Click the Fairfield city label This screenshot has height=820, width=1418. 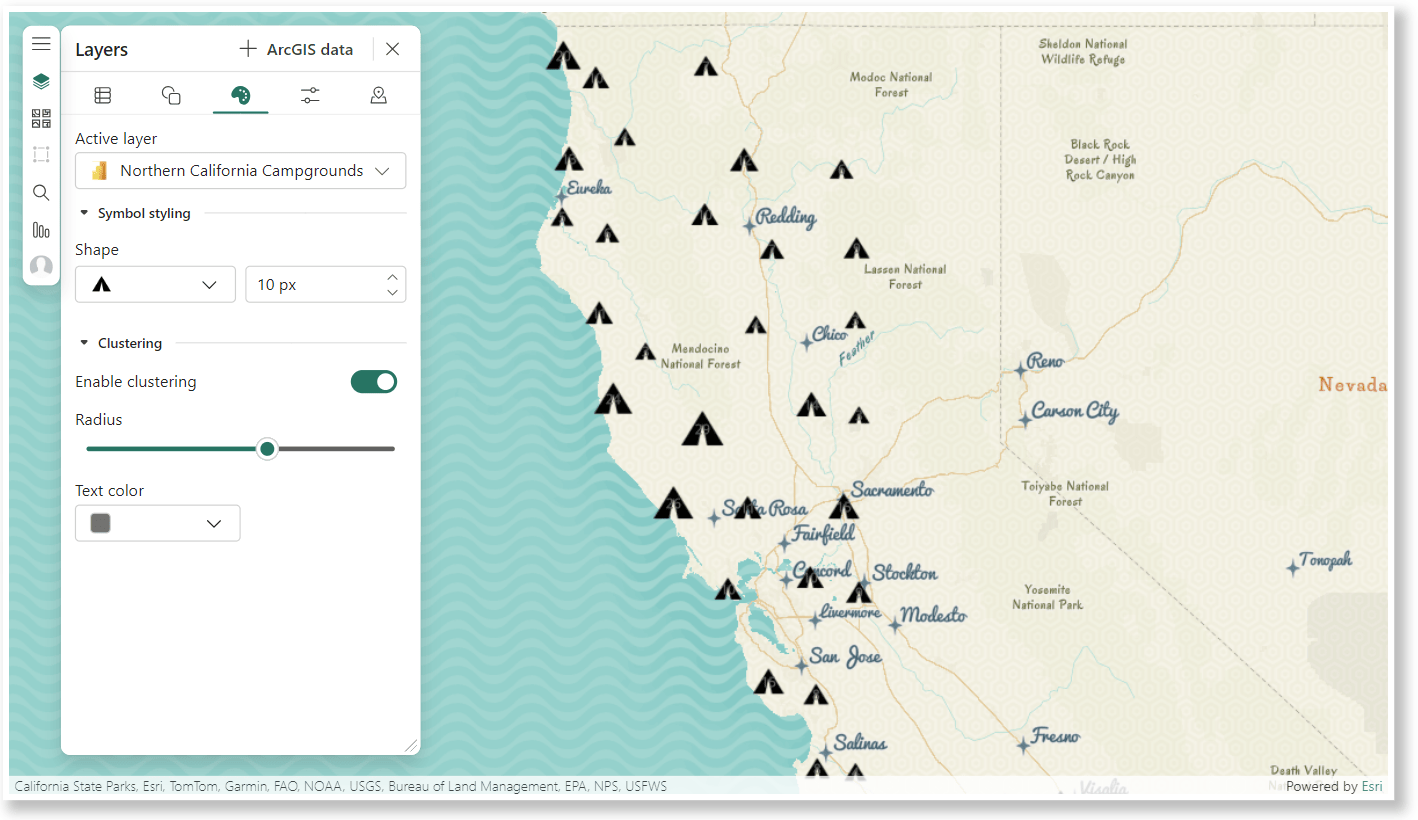pyautogui.click(x=823, y=534)
